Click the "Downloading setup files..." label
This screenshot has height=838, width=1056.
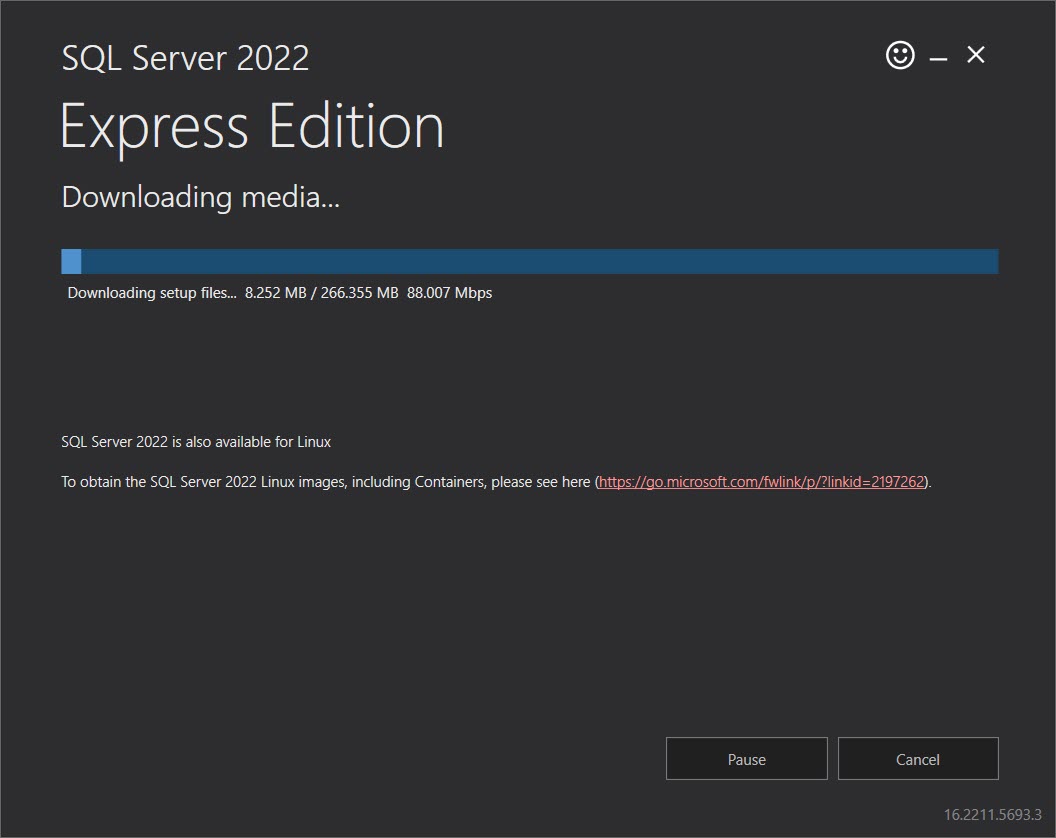click(151, 292)
